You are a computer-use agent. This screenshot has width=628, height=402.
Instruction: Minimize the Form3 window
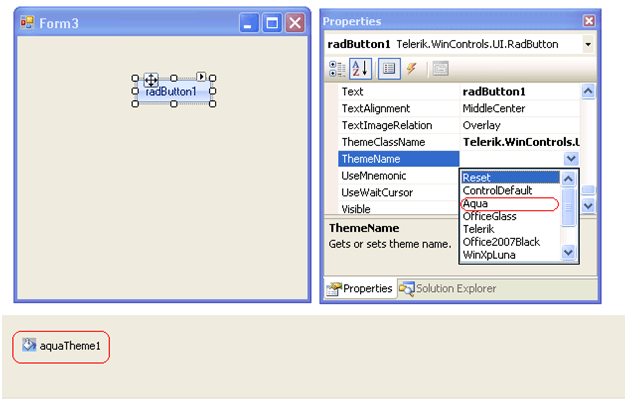249,22
